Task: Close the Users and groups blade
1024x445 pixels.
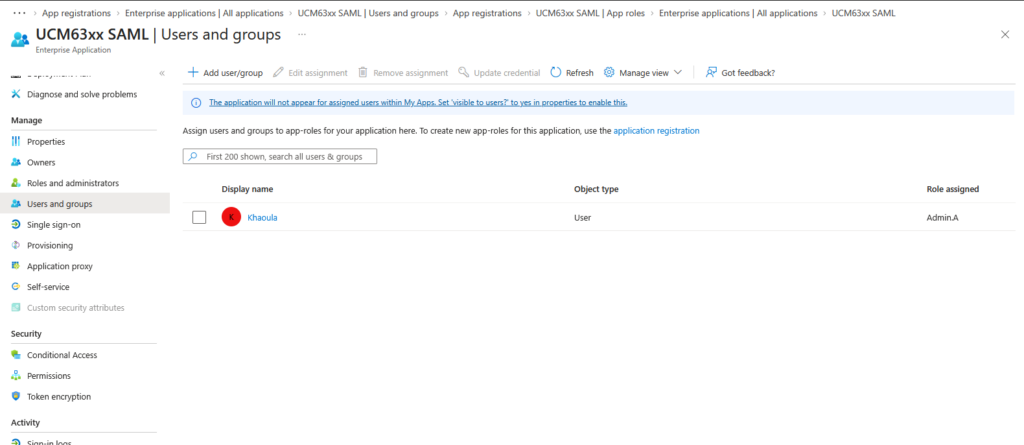Action: point(1005,35)
